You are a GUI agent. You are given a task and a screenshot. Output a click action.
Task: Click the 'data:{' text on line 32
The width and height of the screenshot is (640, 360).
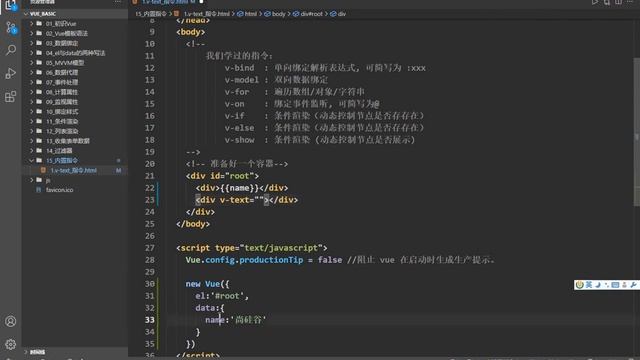[210, 308]
